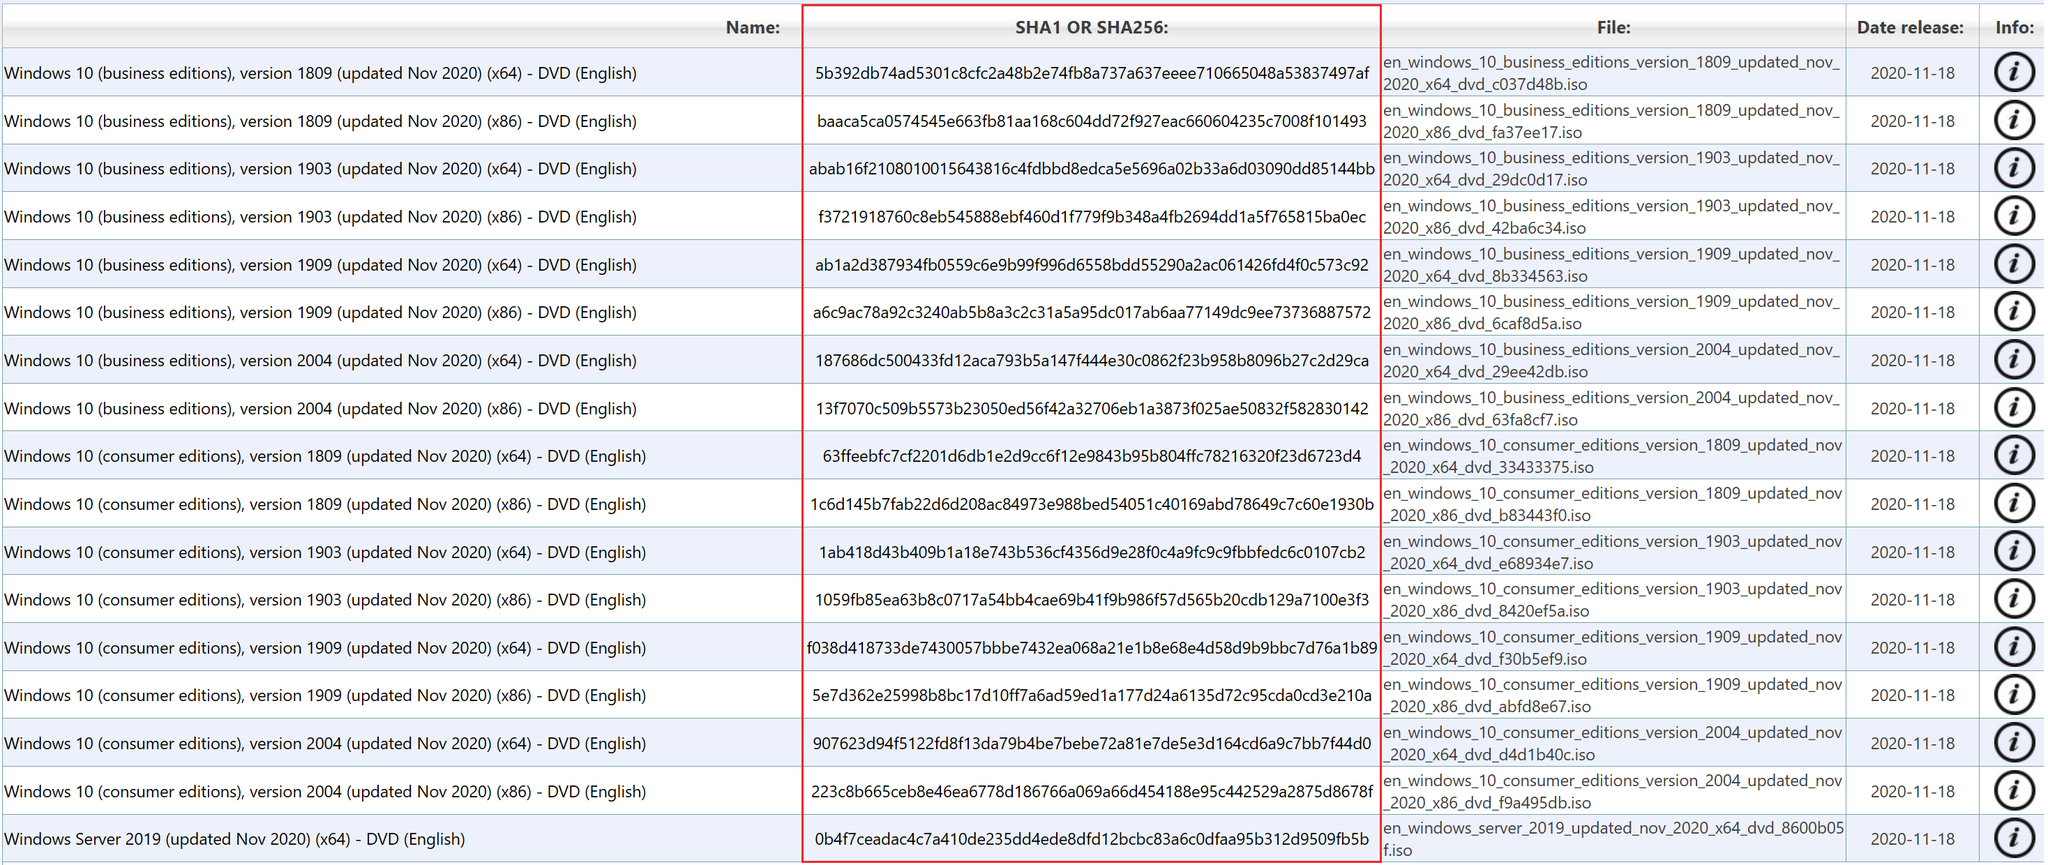Viewport: 2048px width, 865px height.
Task: Select hash starting 223c8b665ceb8e46
Action: [1092, 791]
